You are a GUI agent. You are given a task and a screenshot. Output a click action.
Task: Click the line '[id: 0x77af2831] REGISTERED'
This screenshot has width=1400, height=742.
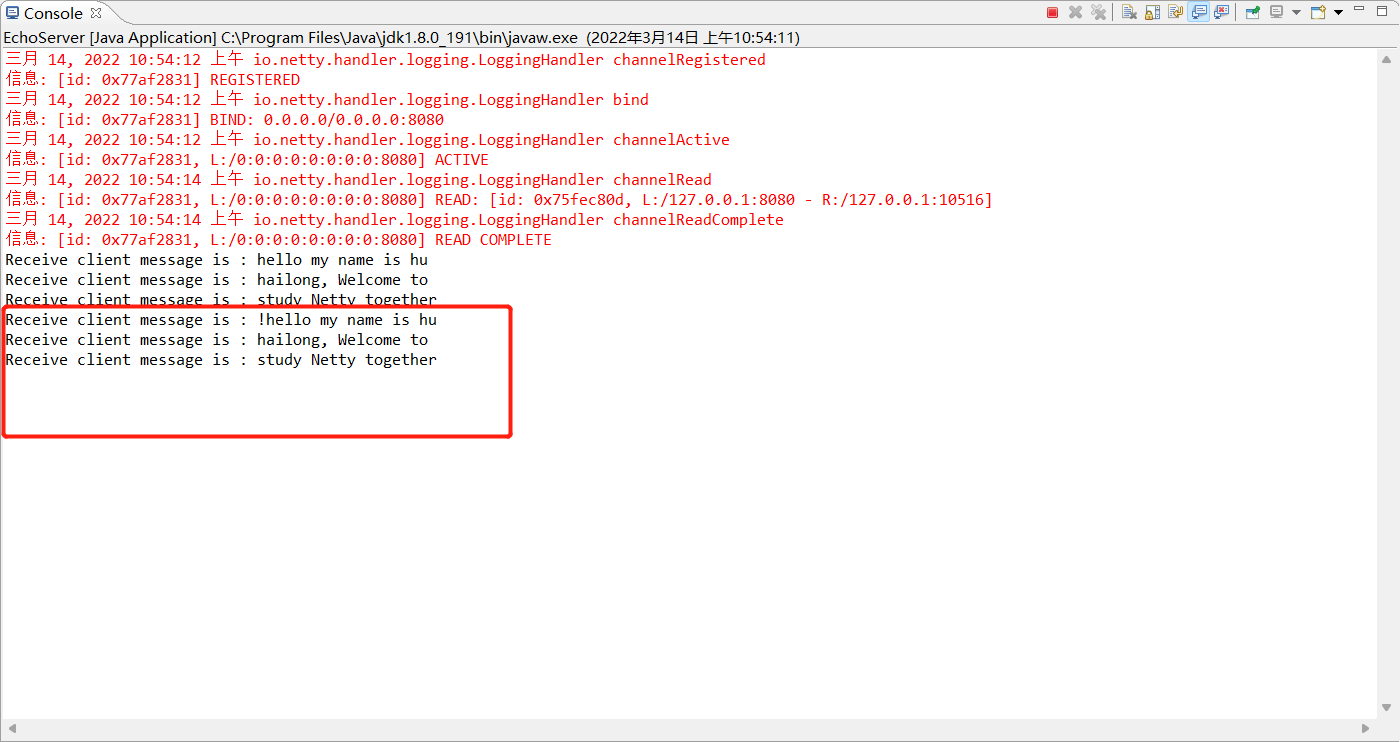pos(153,80)
